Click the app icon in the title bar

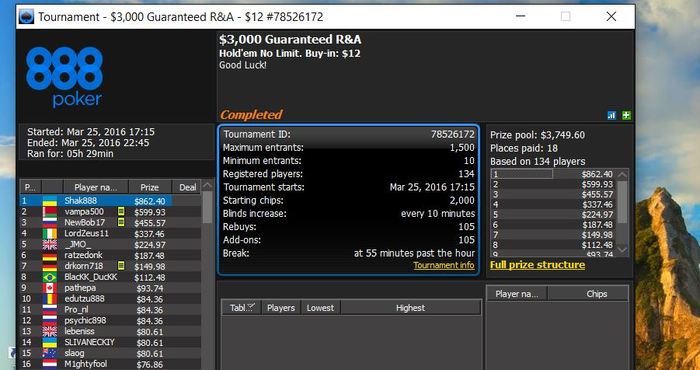coord(26,17)
